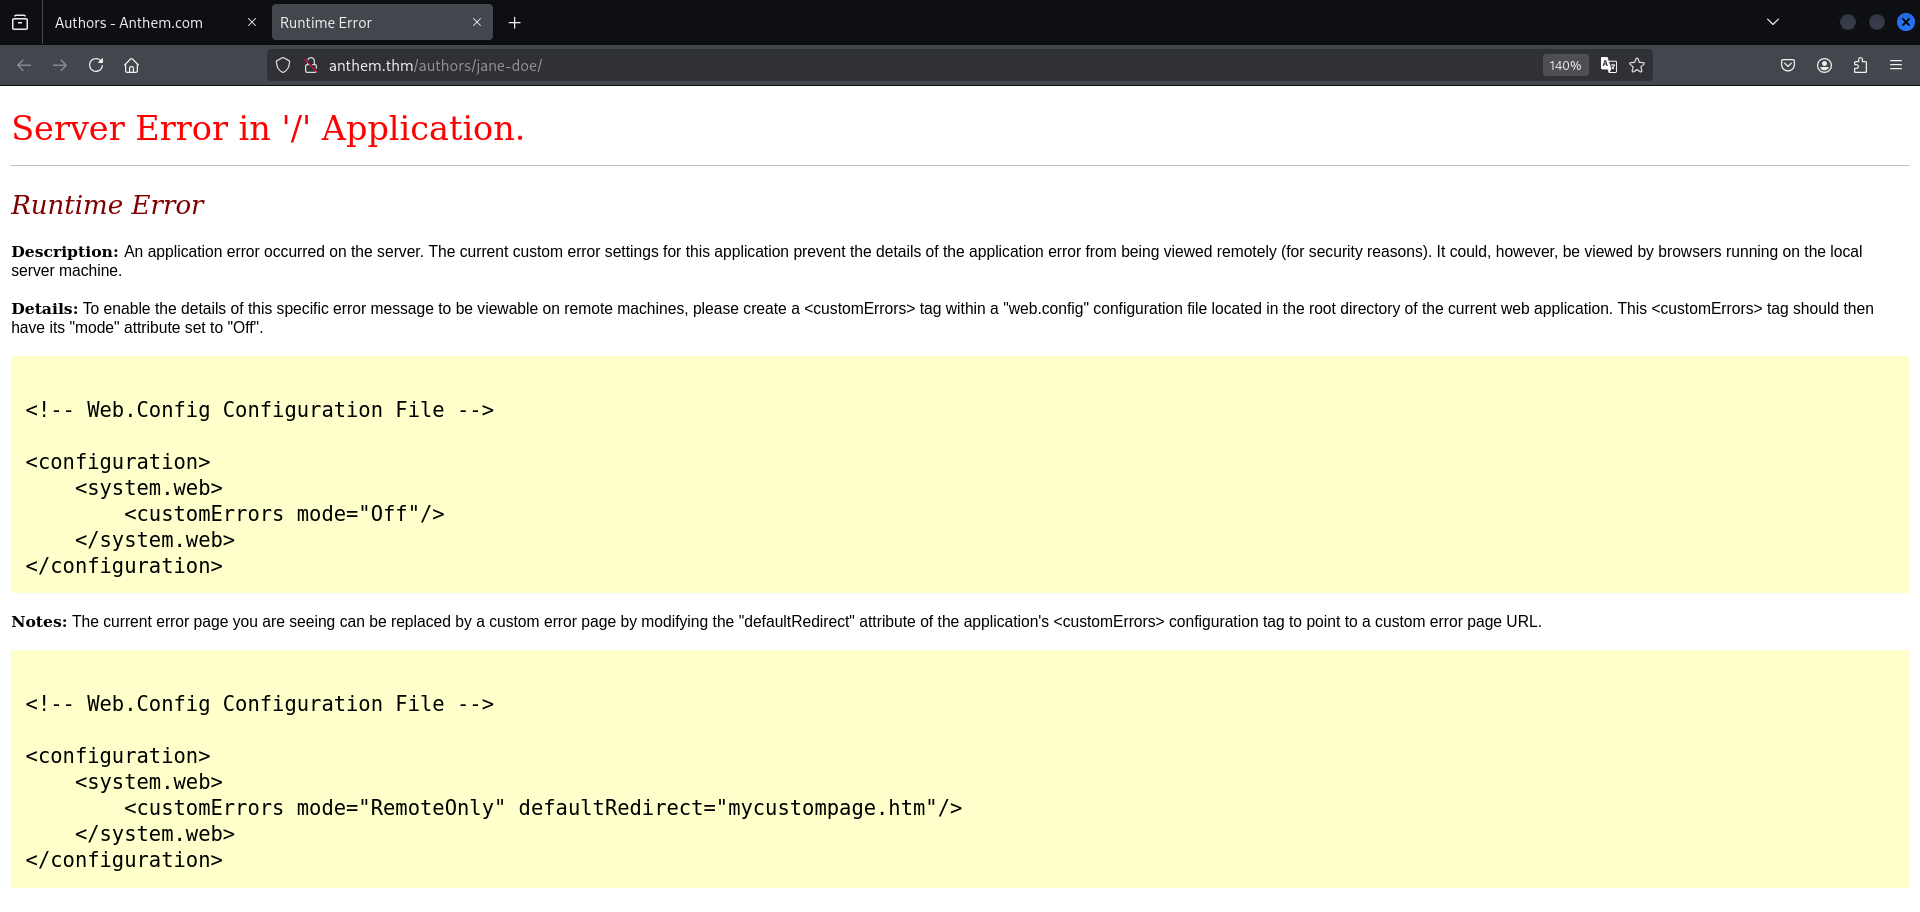The image size is (1920, 912).
Task: Close the Runtime Error tab
Action: coord(477,22)
